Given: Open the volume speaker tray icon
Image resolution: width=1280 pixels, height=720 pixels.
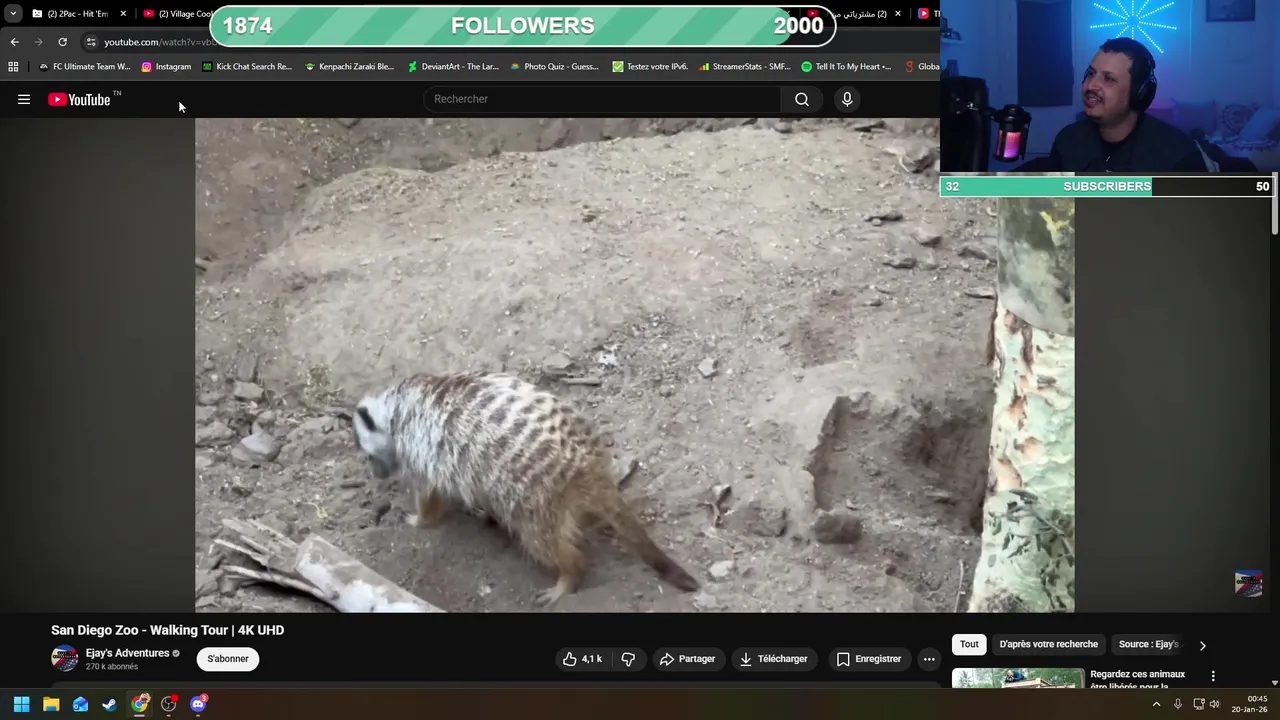Looking at the screenshot, I should coord(1215,704).
